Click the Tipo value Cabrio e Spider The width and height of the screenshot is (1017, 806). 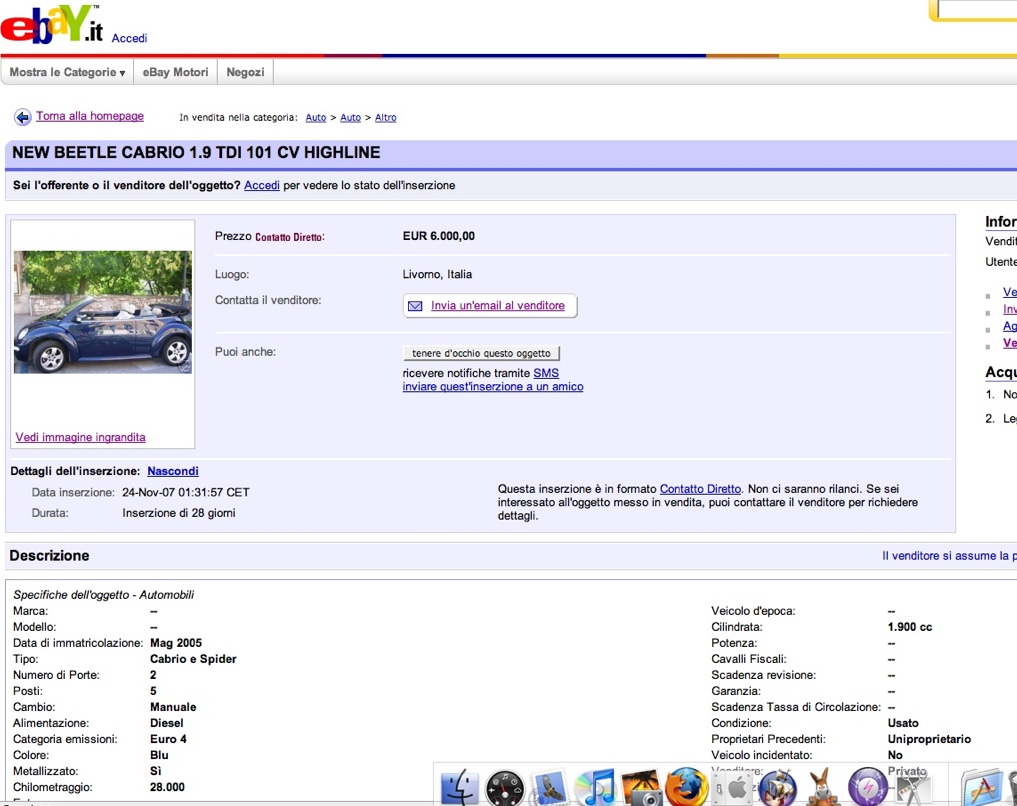[193, 659]
